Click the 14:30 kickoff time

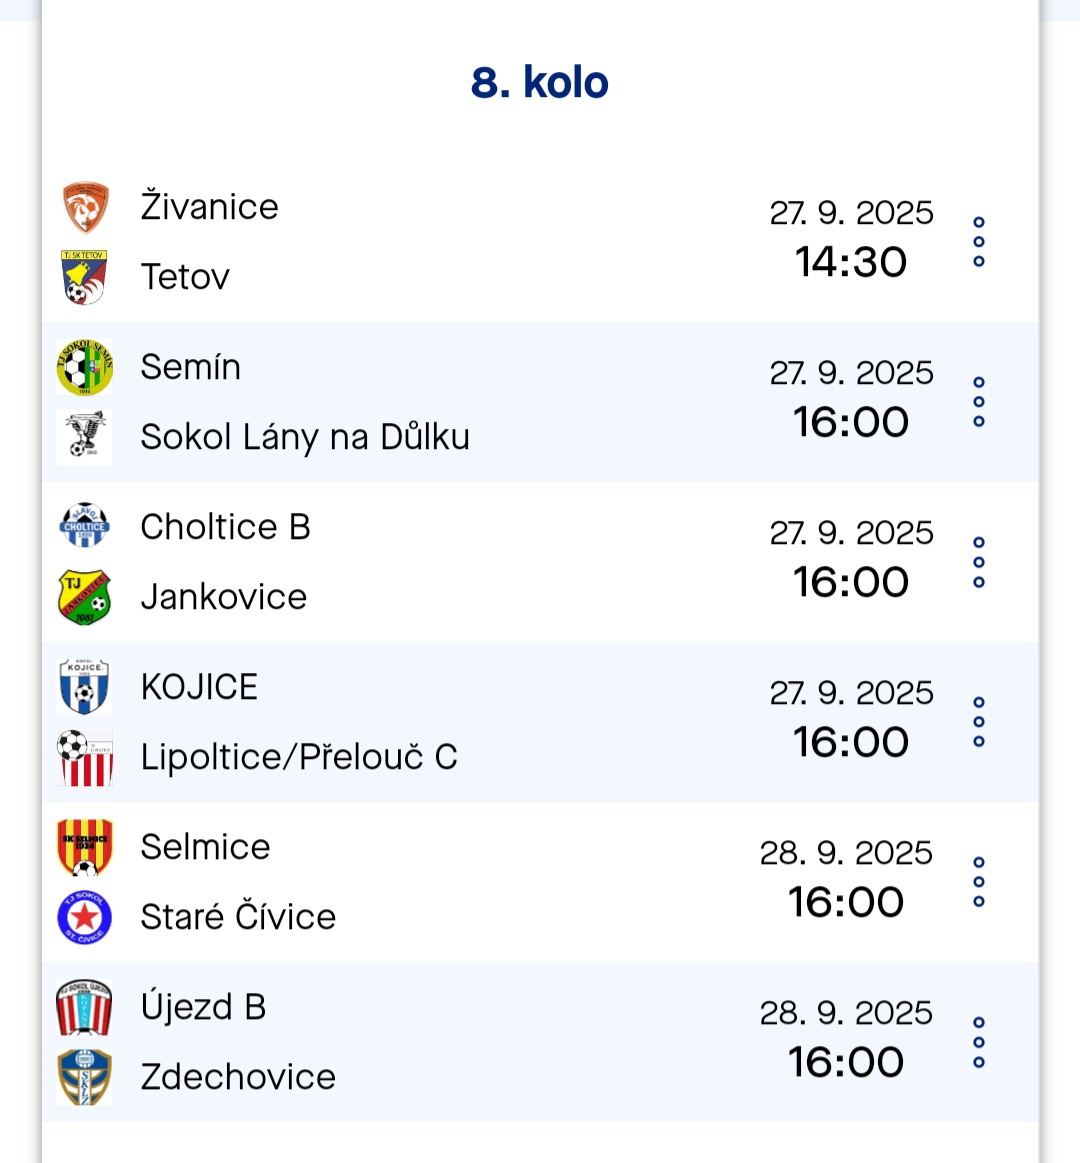851,262
